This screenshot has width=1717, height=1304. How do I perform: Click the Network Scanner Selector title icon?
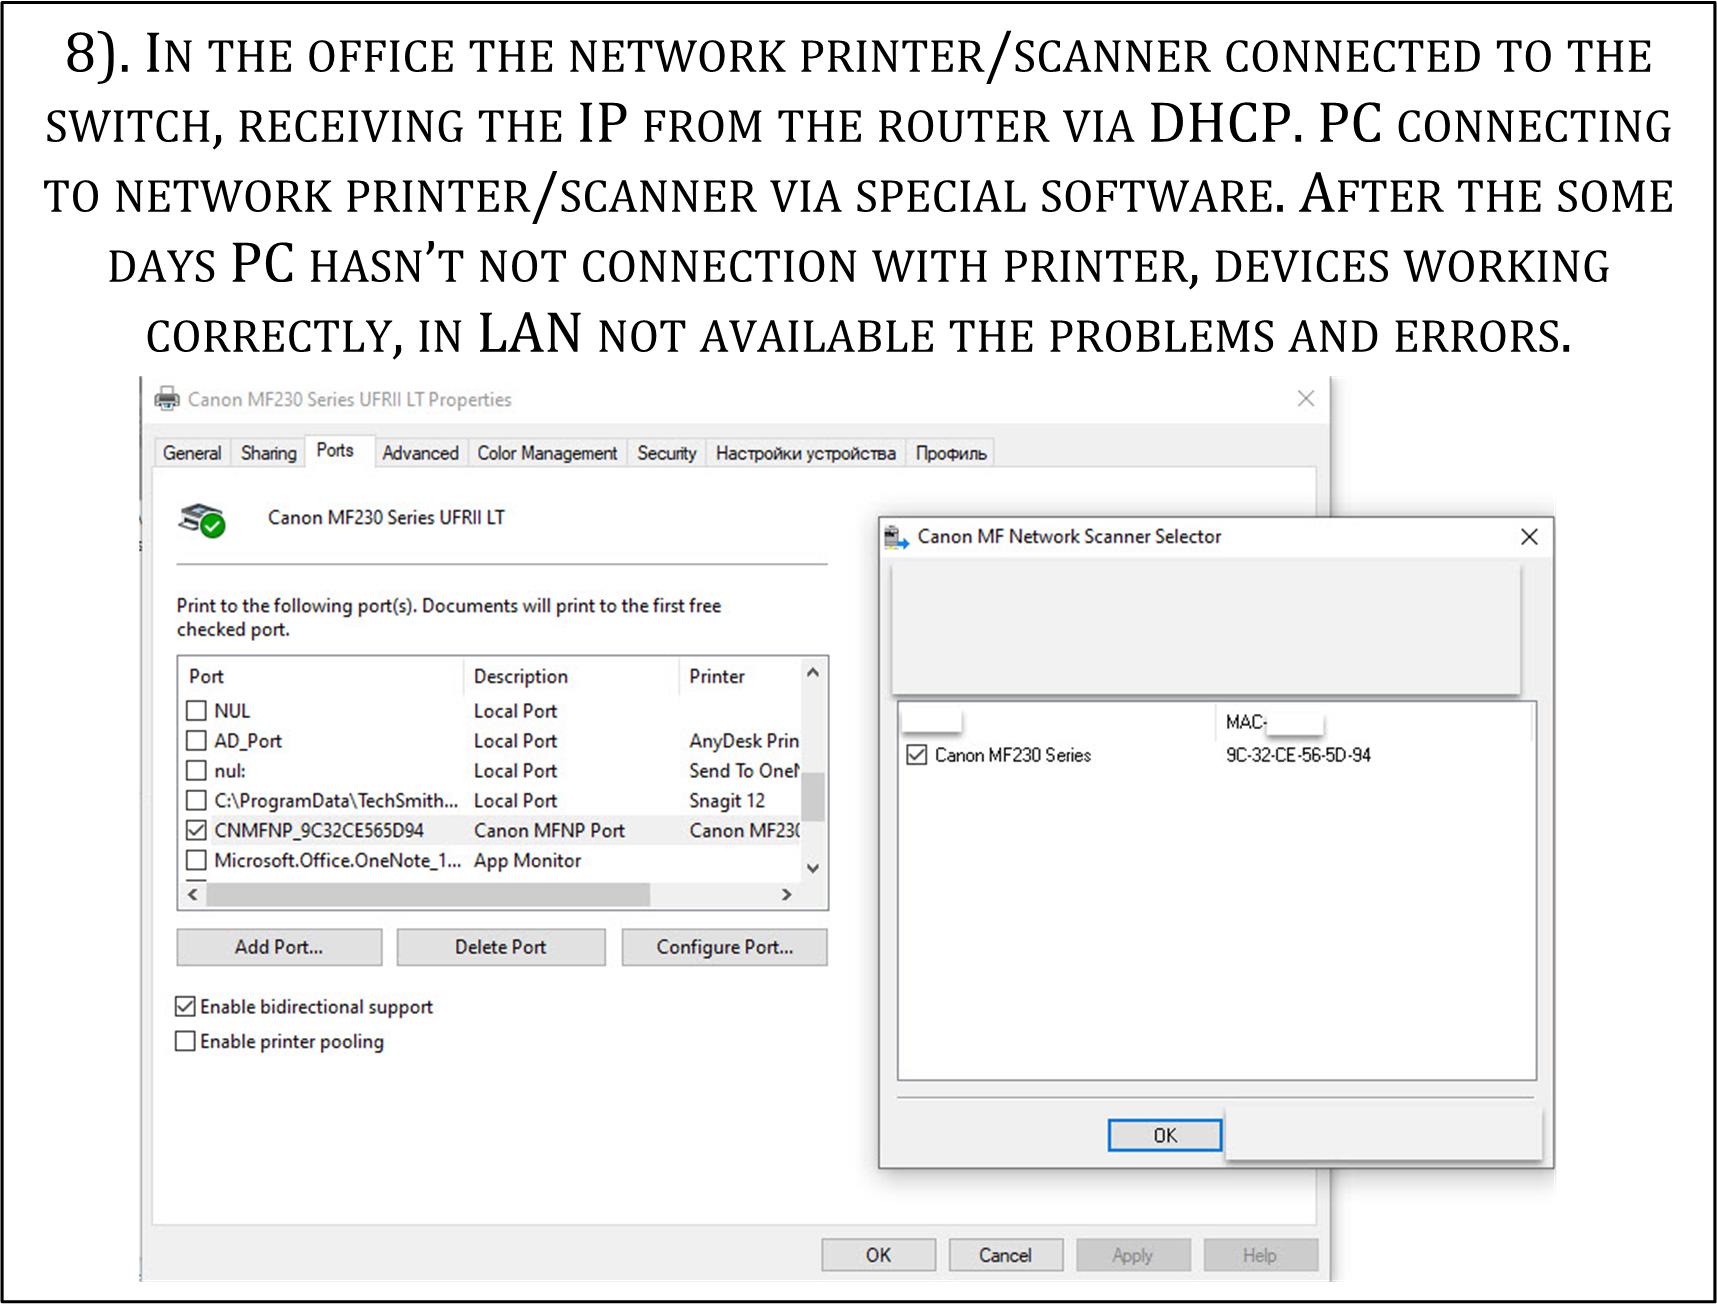896,537
